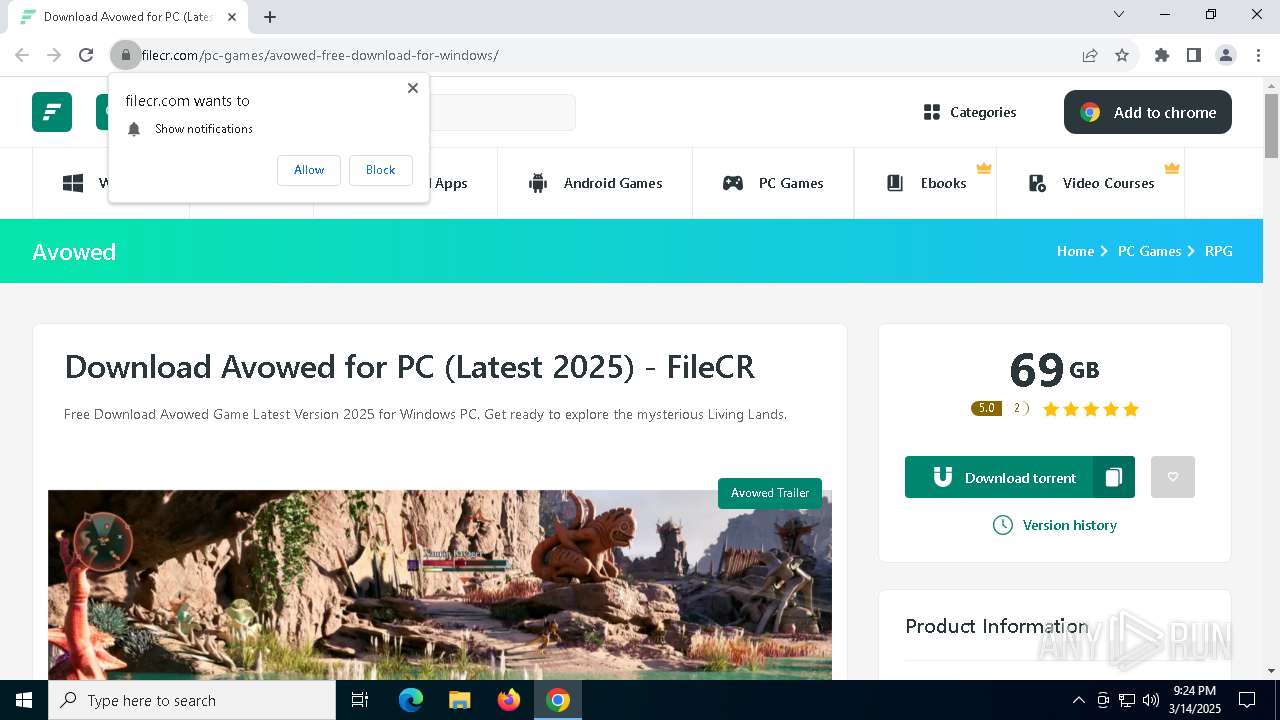Open volume control in tray
The height and width of the screenshot is (720, 1280).
1150,700
